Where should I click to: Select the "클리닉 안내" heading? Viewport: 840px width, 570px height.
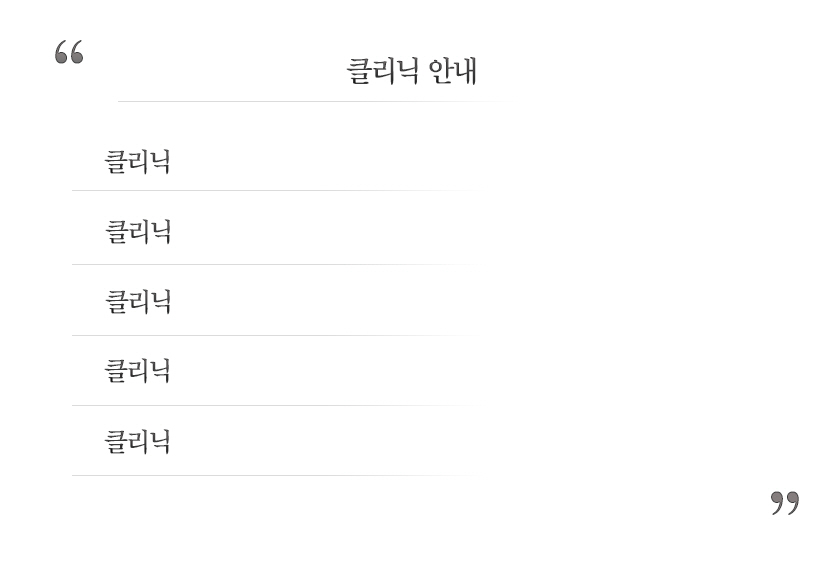pyautogui.click(x=412, y=71)
